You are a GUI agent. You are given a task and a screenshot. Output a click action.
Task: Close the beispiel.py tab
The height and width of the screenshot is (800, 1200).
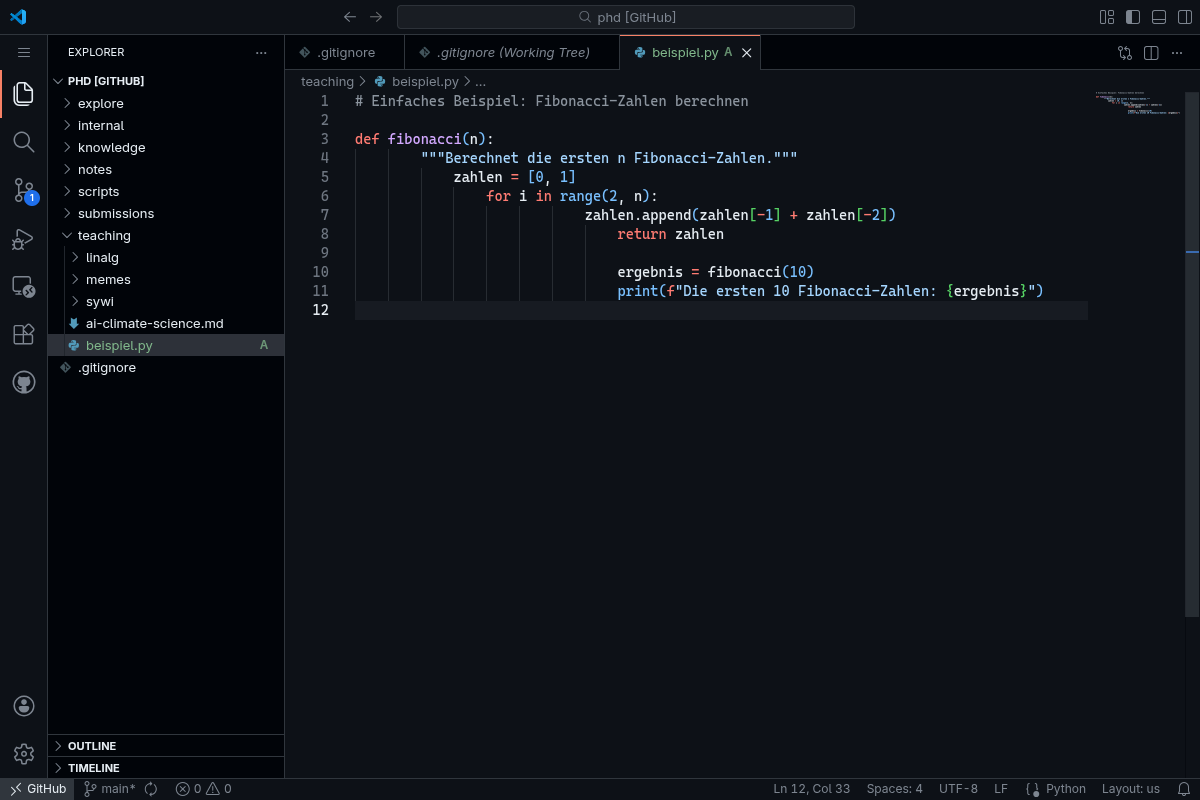click(746, 53)
